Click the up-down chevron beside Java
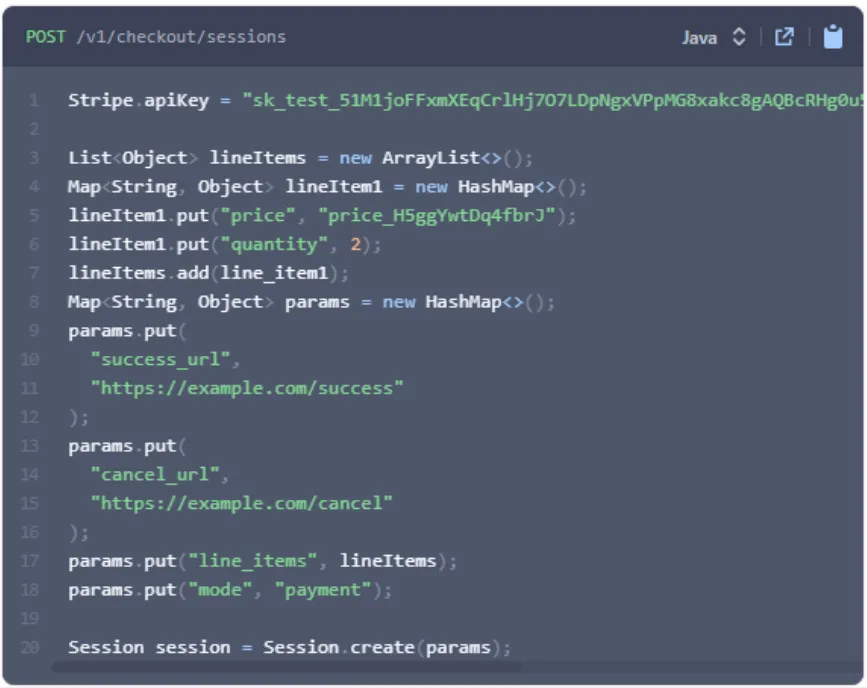Screen dimensions: 867x688 click(739, 37)
